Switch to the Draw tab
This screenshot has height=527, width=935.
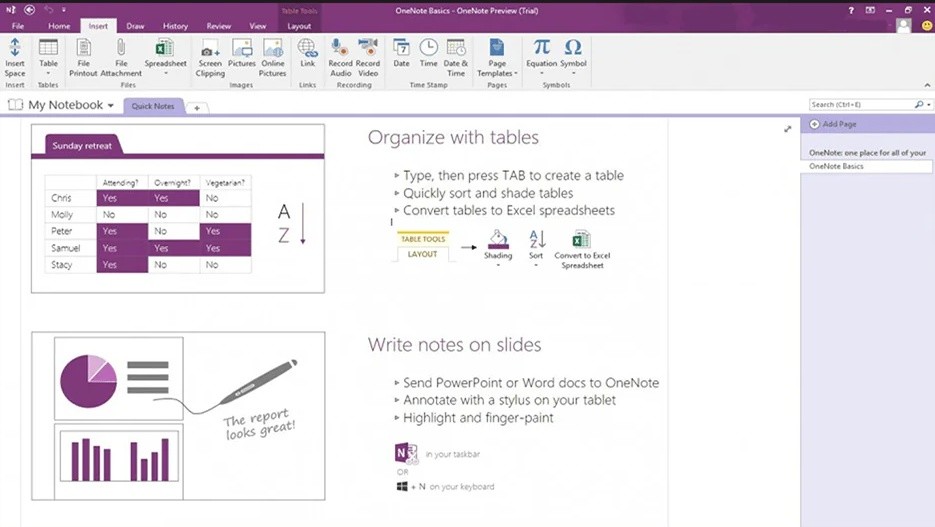135,26
